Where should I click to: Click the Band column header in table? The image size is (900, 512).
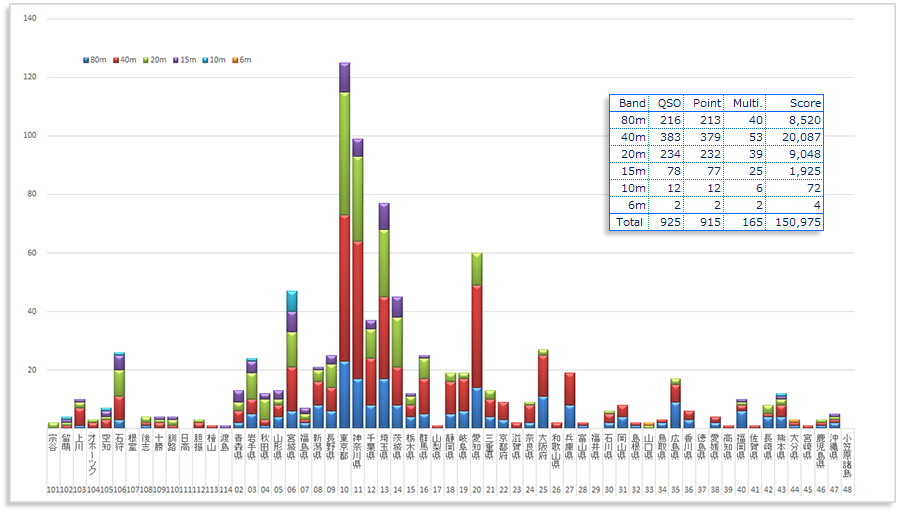632,103
